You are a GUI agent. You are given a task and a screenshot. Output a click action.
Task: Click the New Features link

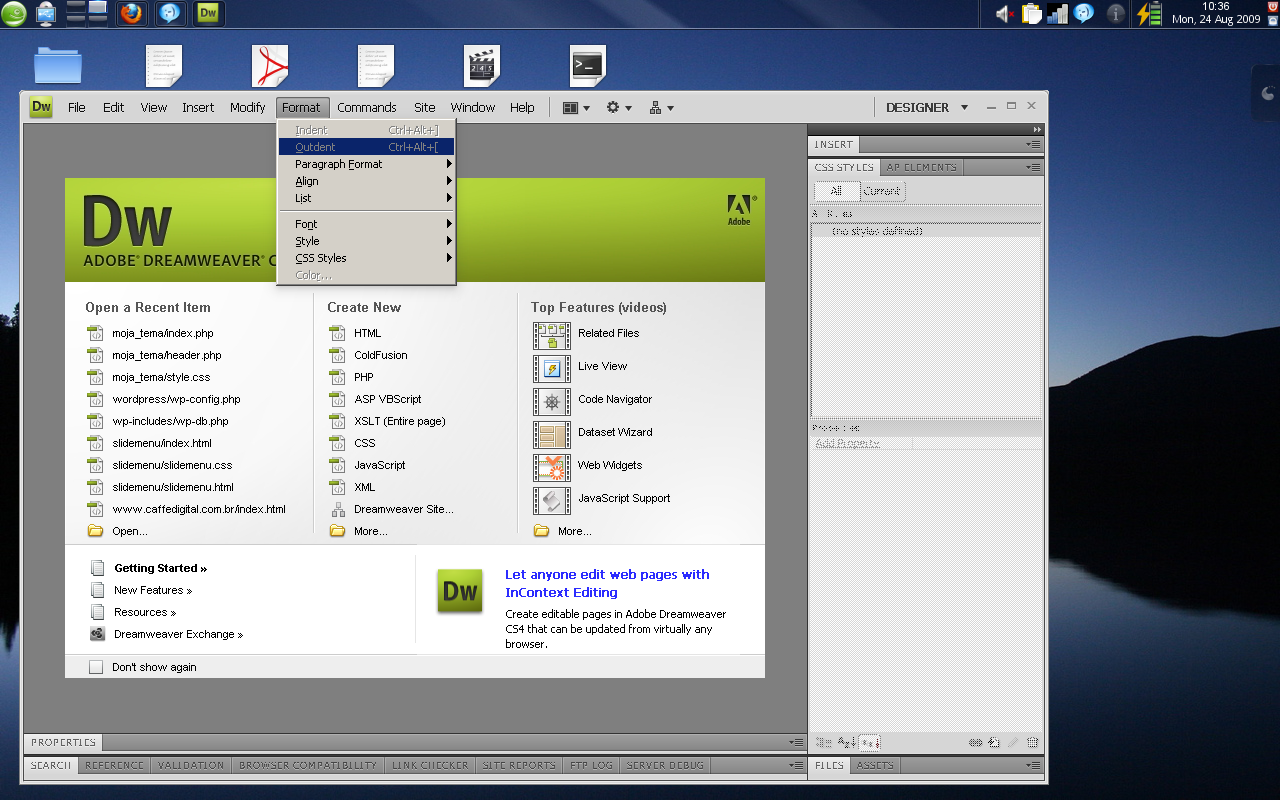pyautogui.click(x=153, y=590)
